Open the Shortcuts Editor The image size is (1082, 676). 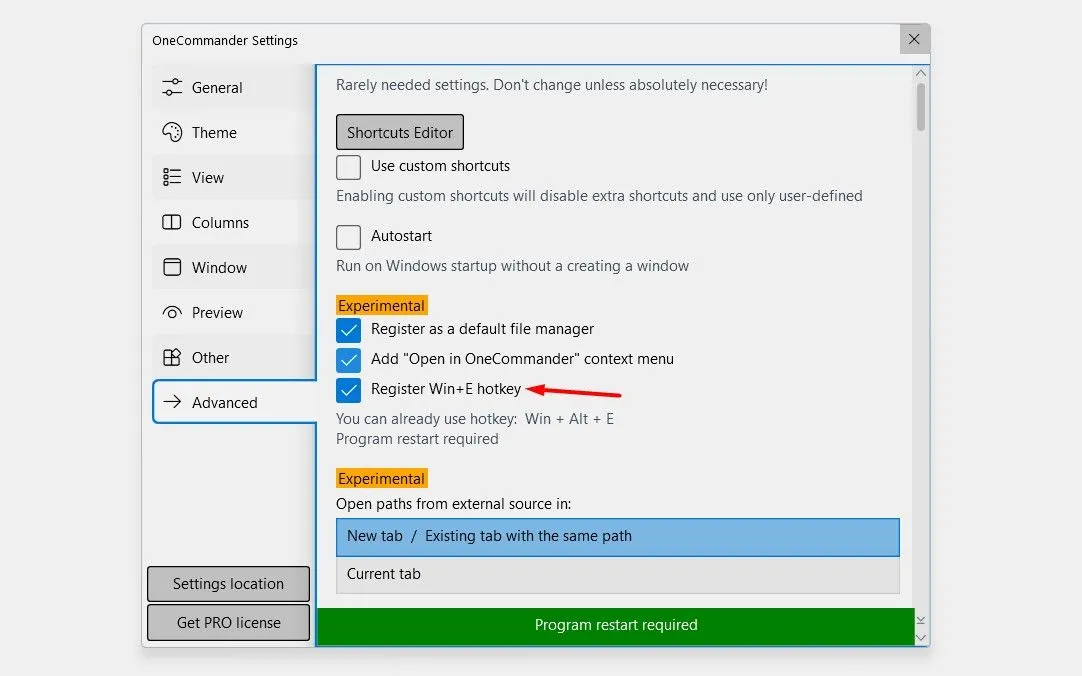400,132
